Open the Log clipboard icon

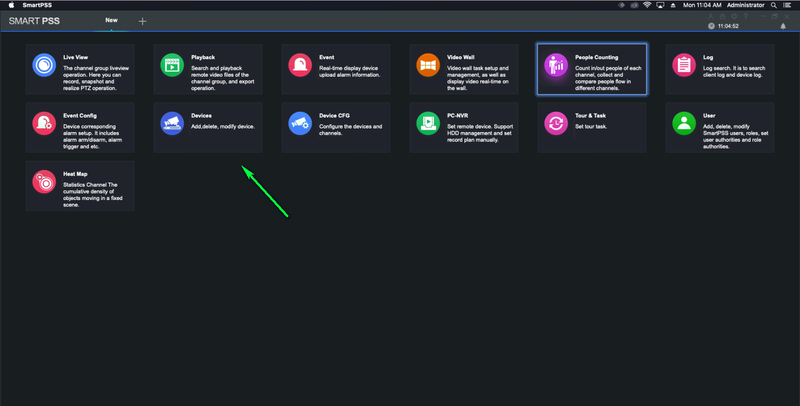[684, 65]
